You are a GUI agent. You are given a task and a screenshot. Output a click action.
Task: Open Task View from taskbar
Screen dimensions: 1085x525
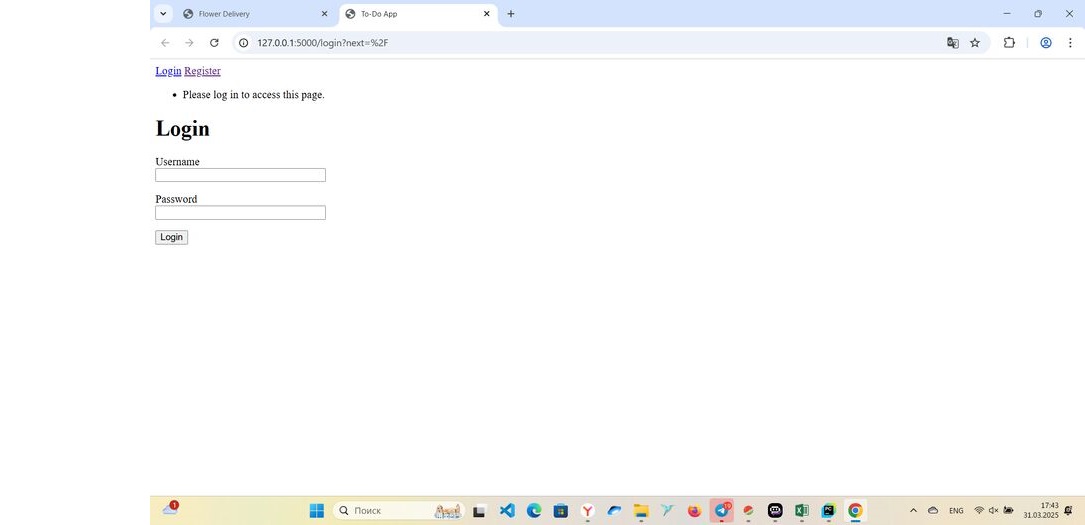(x=479, y=511)
